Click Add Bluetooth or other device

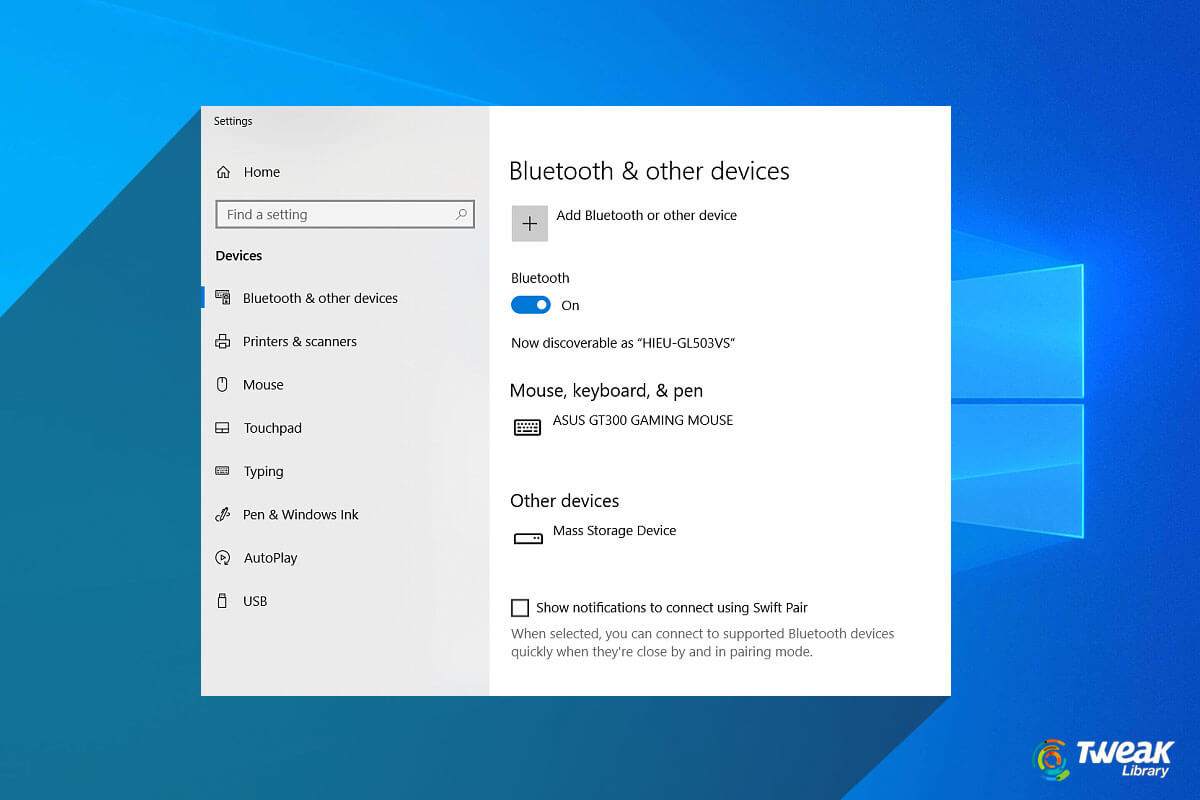(647, 215)
